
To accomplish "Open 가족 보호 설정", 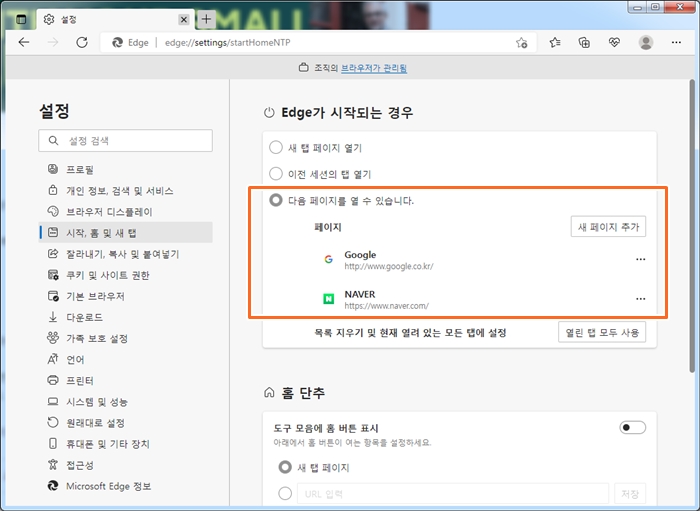I will [125, 338].
